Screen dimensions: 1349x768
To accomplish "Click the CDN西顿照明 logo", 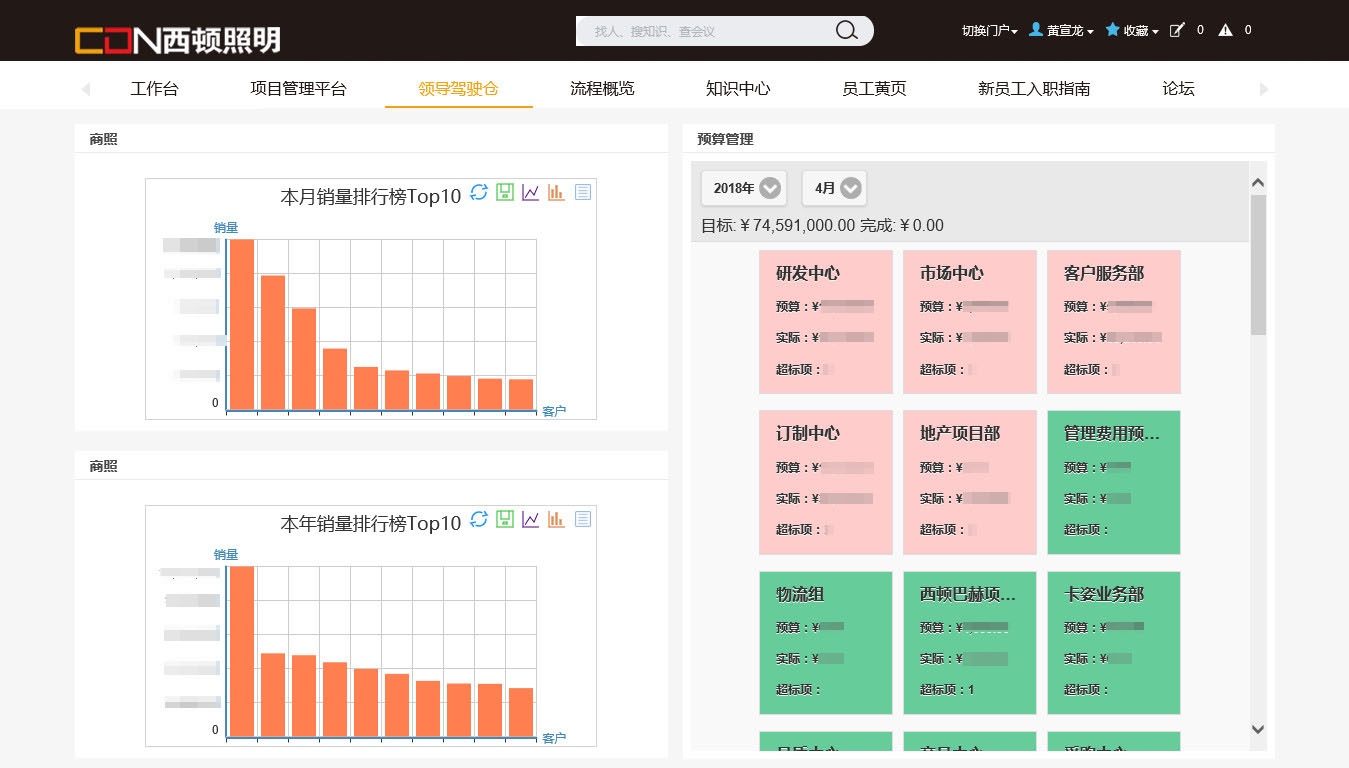I will 178,39.
